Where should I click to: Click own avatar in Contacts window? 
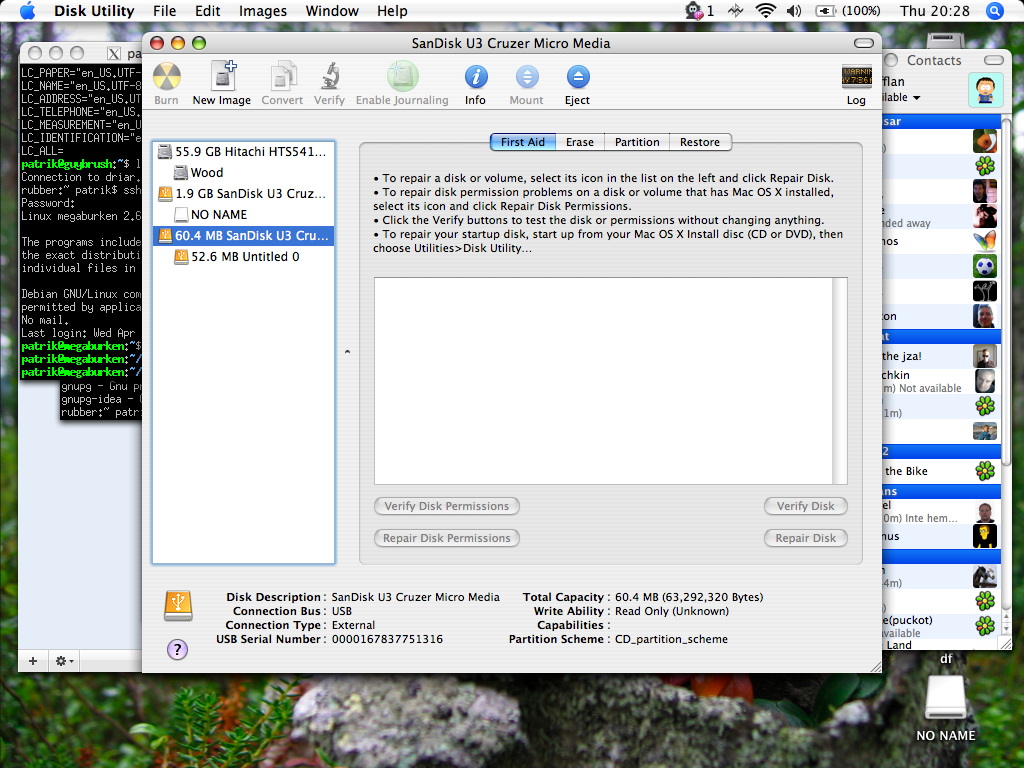[x=985, y=89]
